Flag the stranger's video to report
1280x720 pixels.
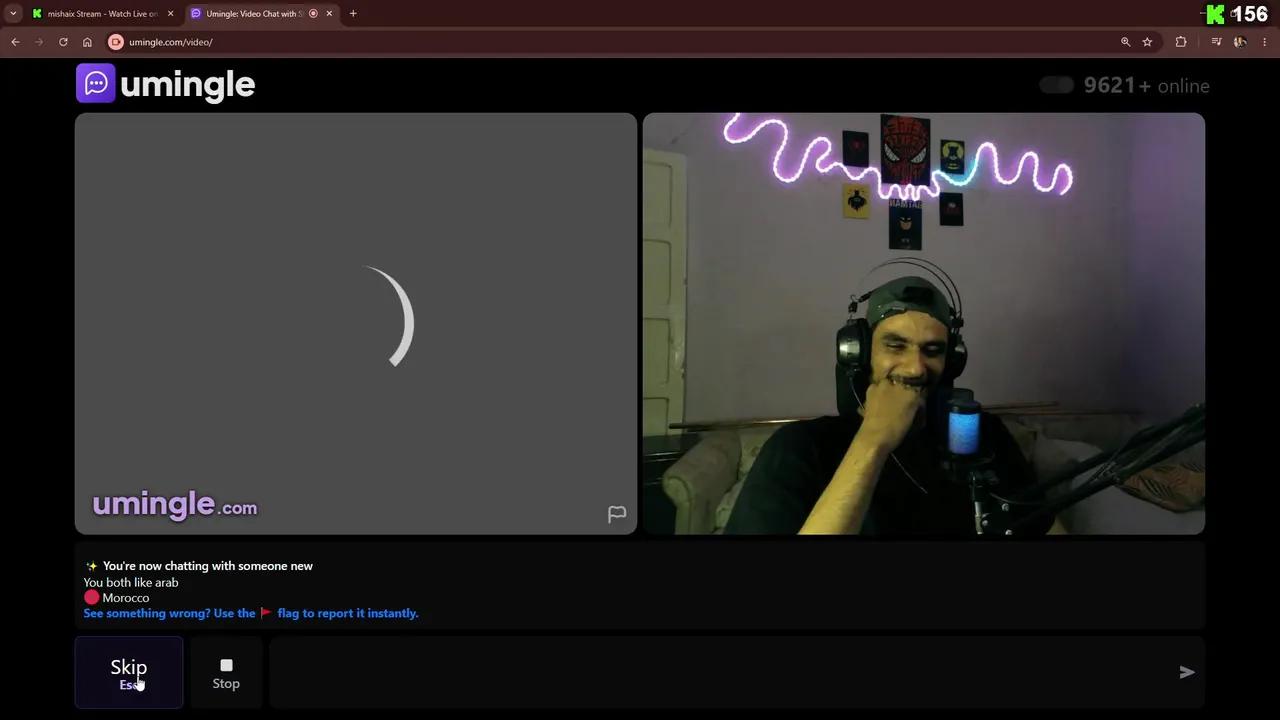point(617,514)
